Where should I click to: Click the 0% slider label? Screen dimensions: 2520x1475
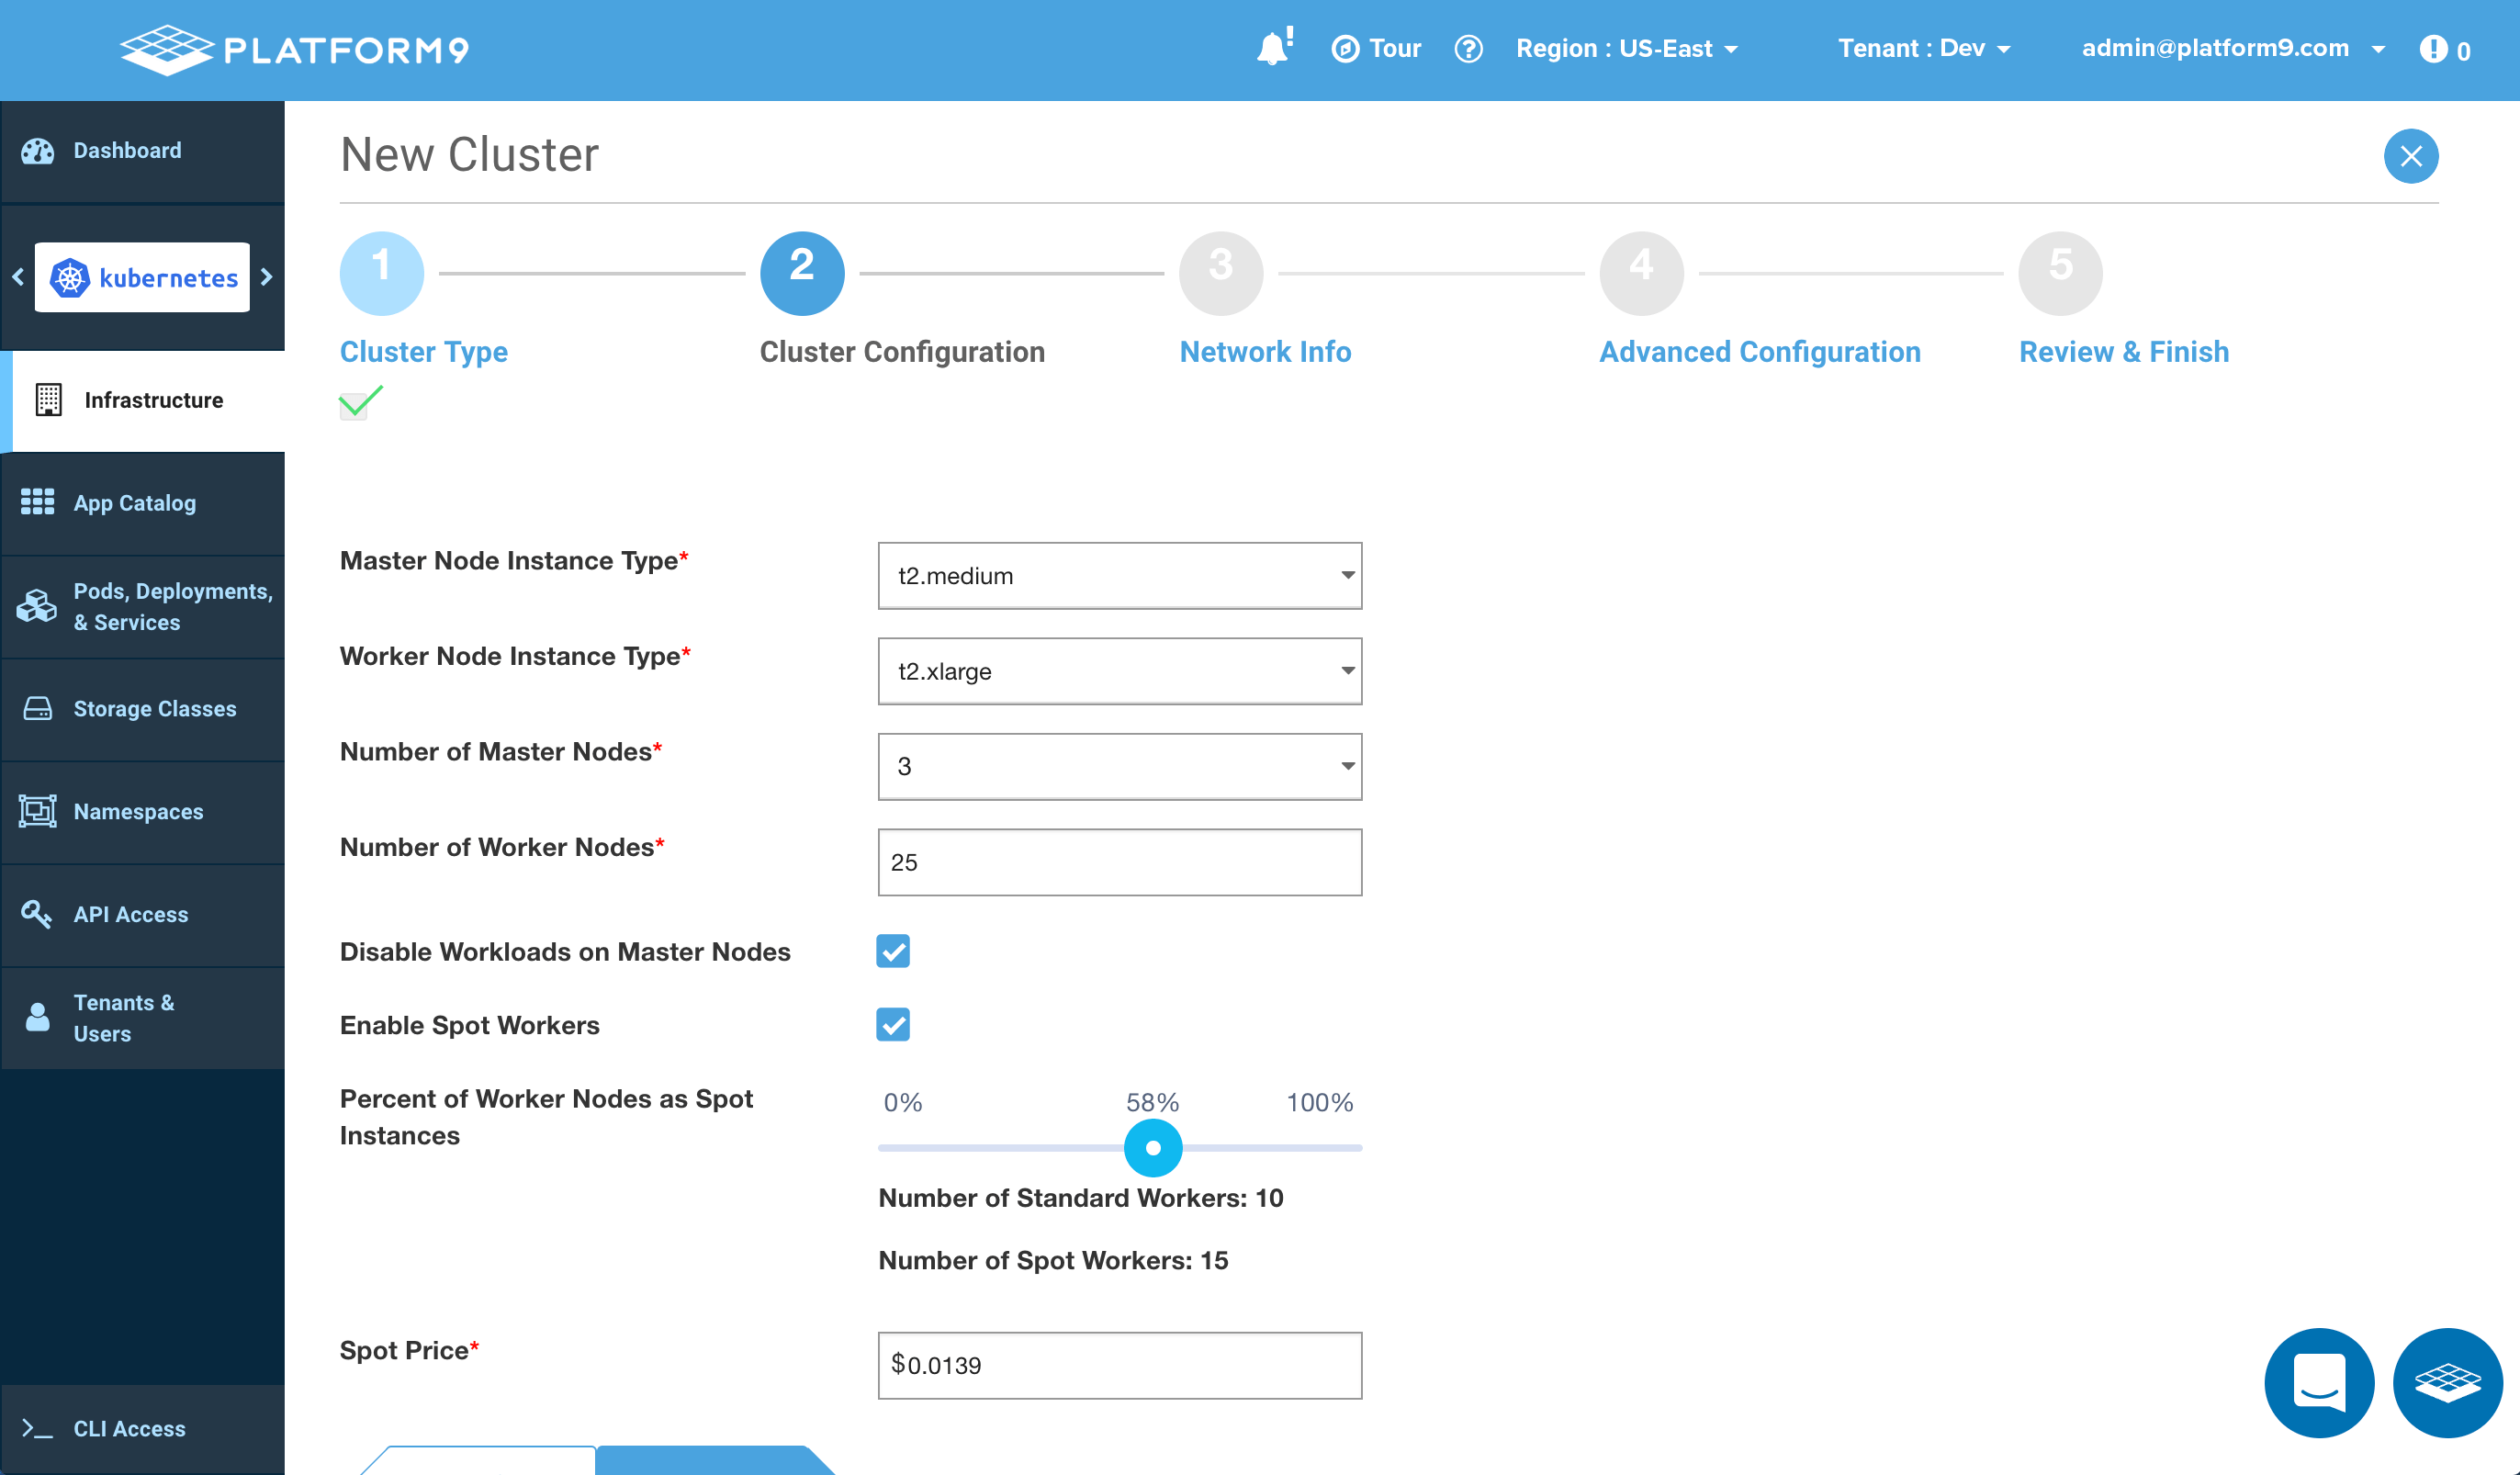click(x=902, y=1102)
